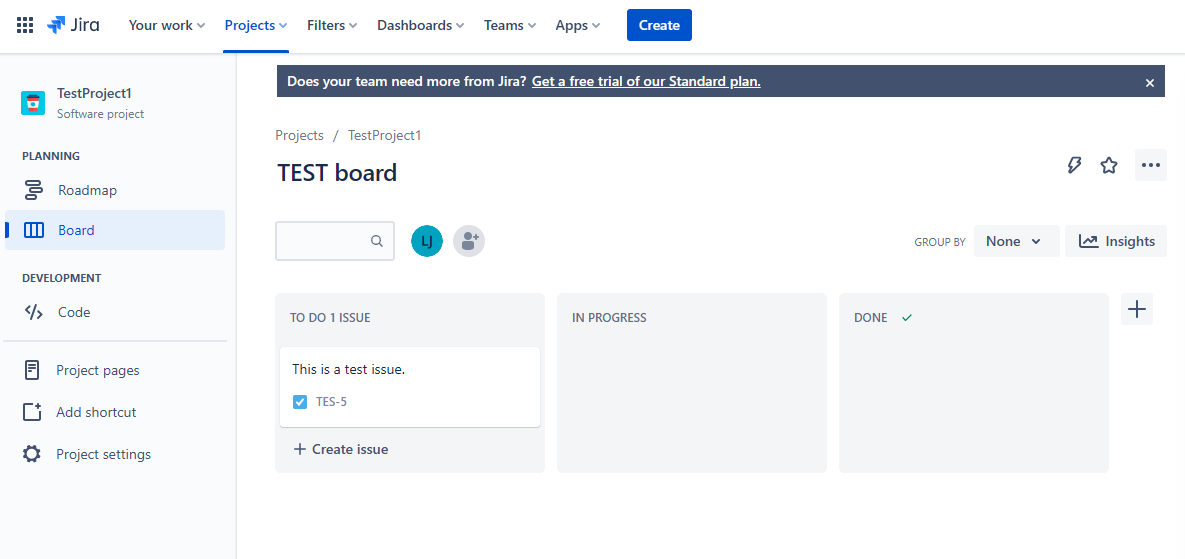Viewport: 1185px width, 559px height.
Task: Click the Jira logo
Action: [73, 25]
